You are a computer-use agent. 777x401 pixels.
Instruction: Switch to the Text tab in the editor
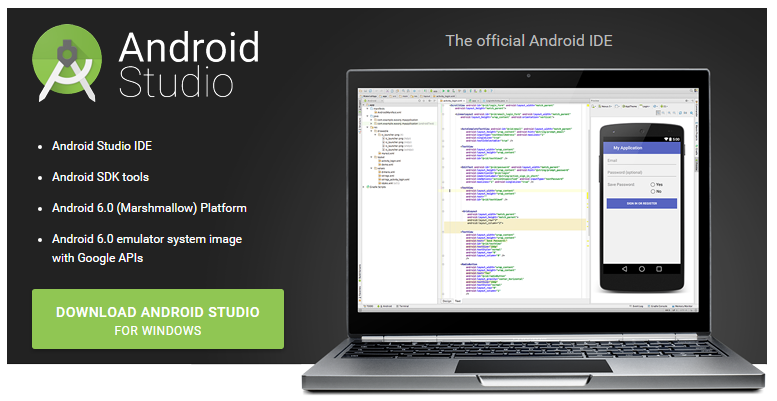point(458,301)
